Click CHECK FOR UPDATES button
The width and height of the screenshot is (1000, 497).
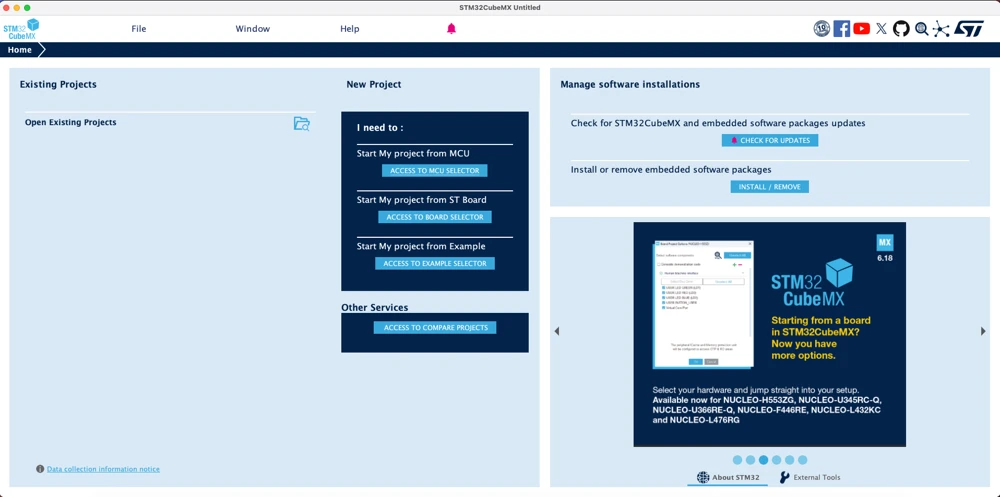[x=770, y=140]
